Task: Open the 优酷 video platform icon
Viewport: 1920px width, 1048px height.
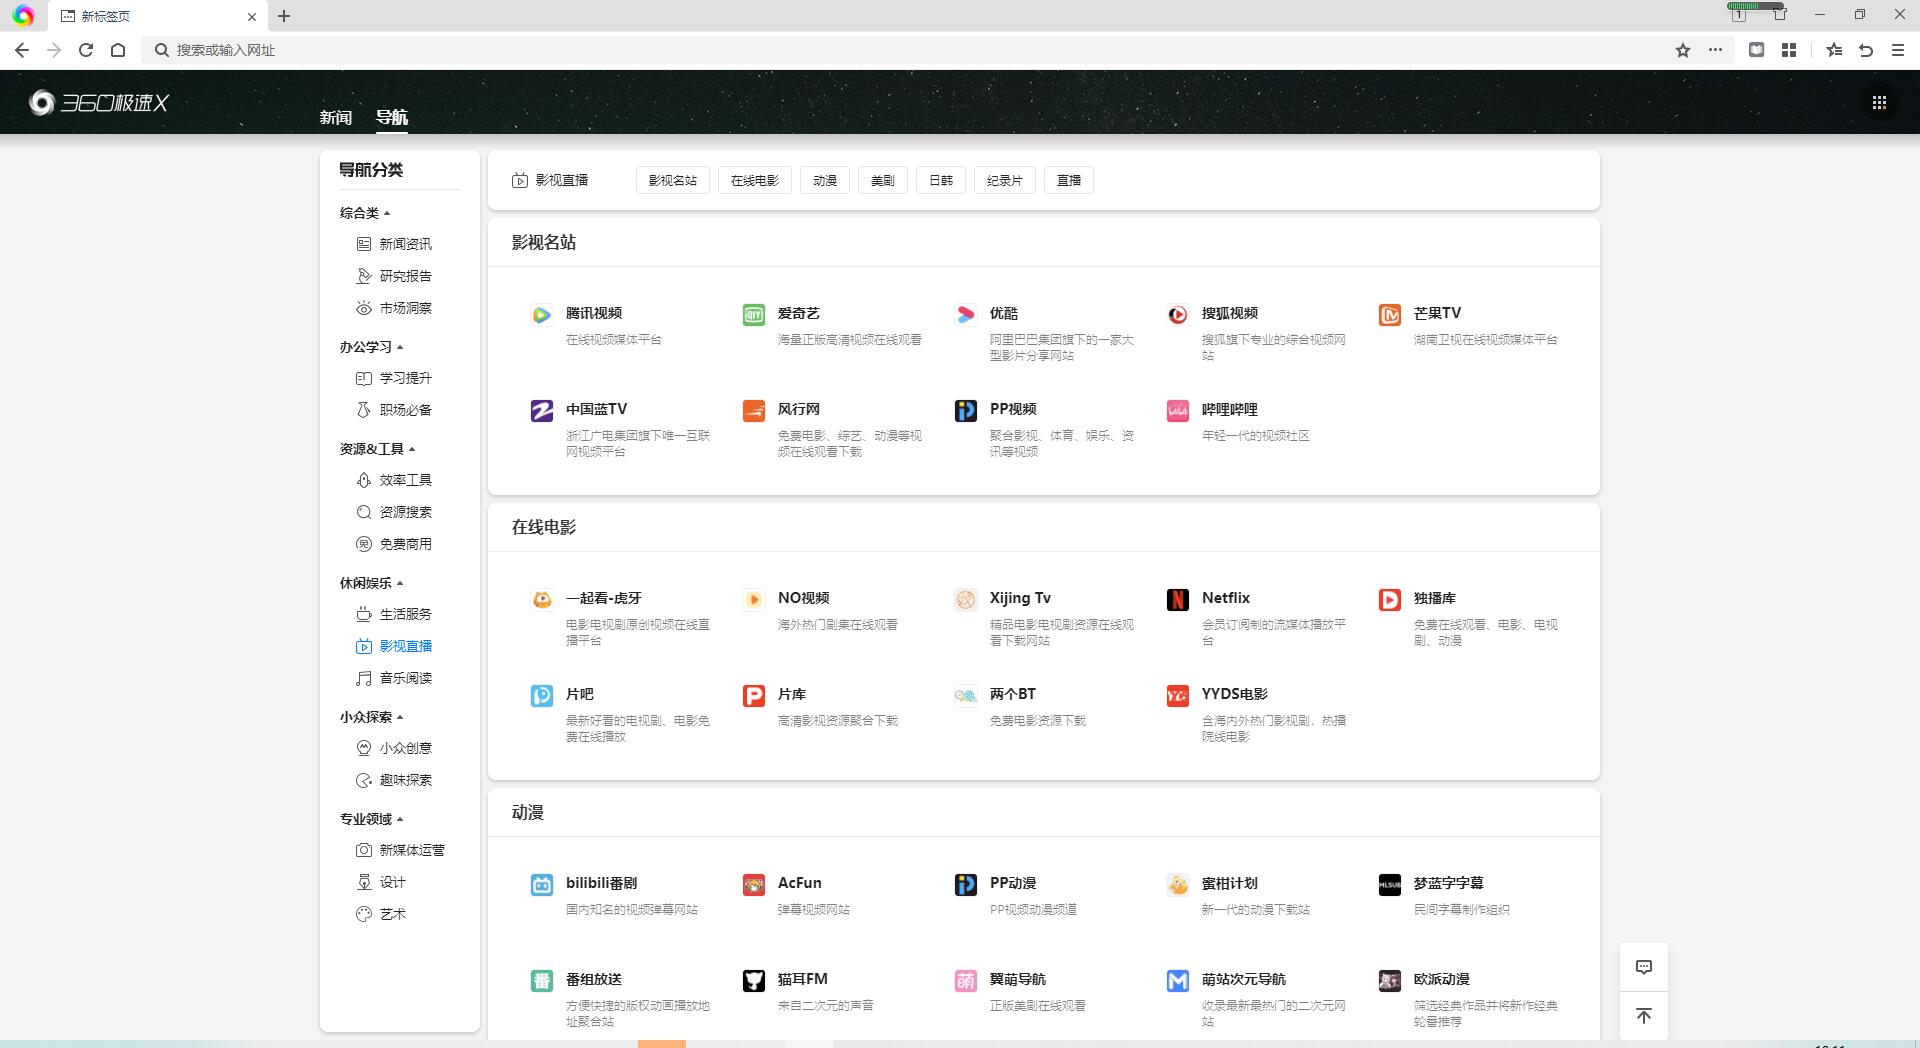Action: [x=966, y=314]
